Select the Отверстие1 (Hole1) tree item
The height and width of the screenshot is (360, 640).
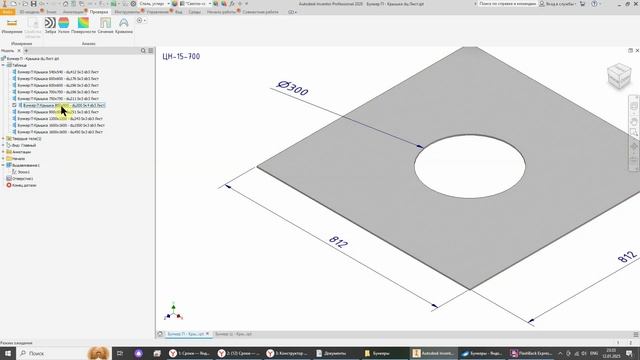pos(22,178)
